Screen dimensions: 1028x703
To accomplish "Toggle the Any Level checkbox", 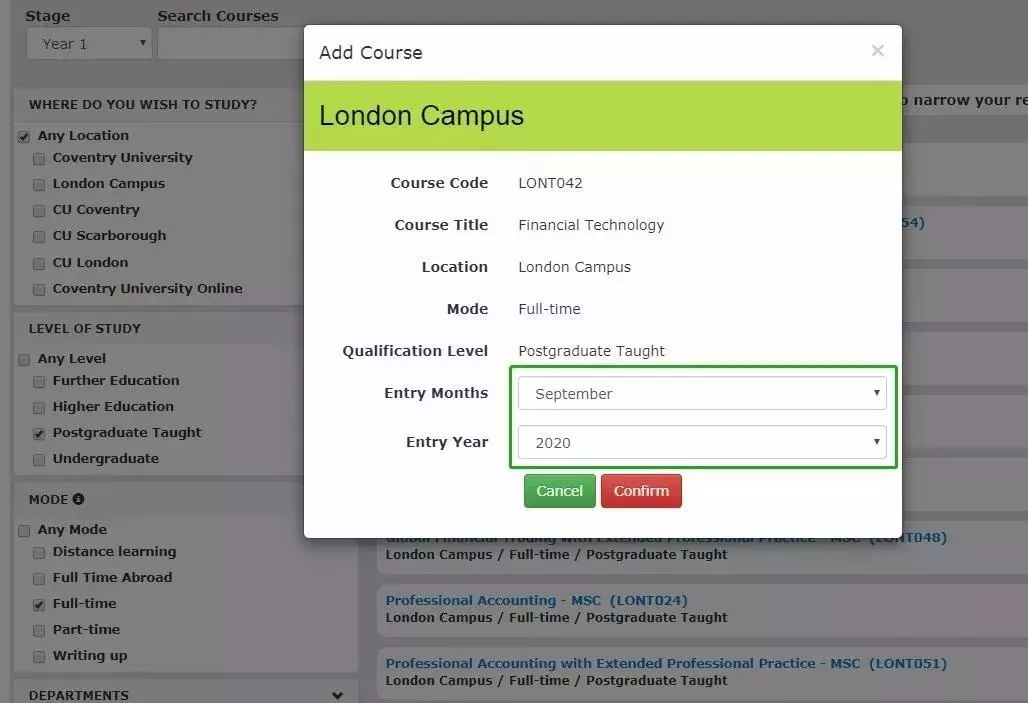I will (x=24, y=359).
